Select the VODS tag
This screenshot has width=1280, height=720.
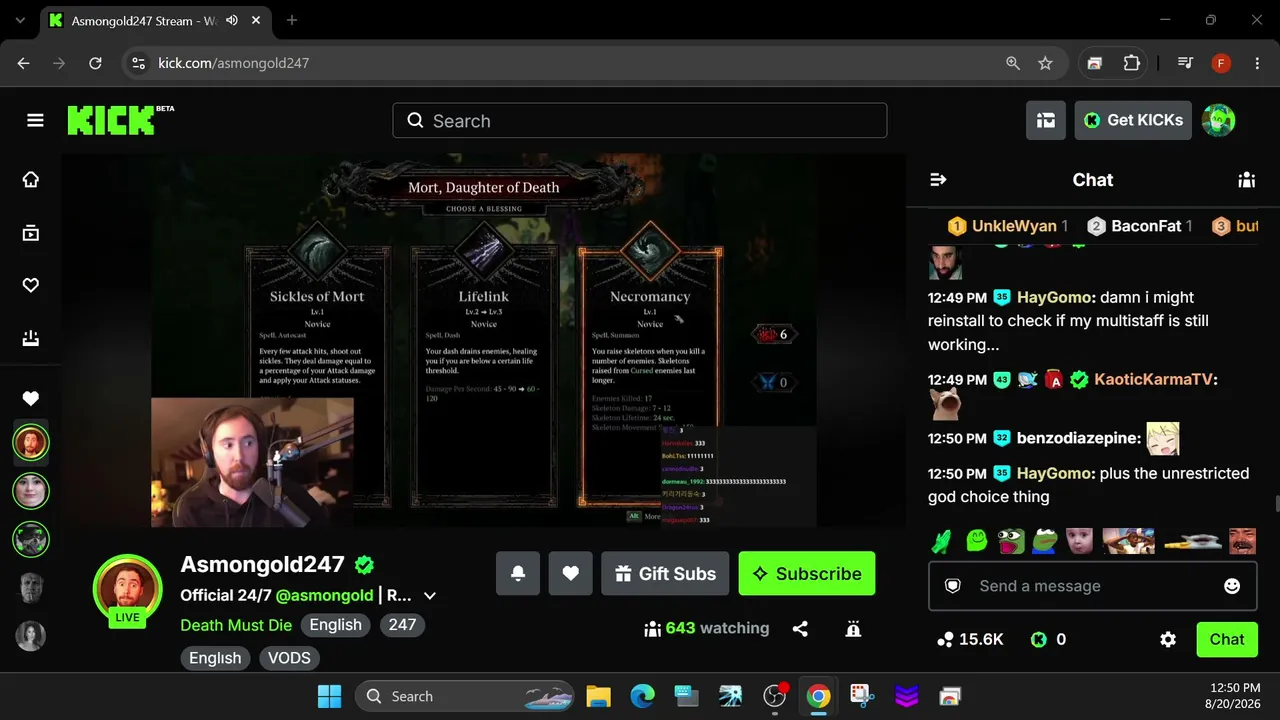[289, 658]
